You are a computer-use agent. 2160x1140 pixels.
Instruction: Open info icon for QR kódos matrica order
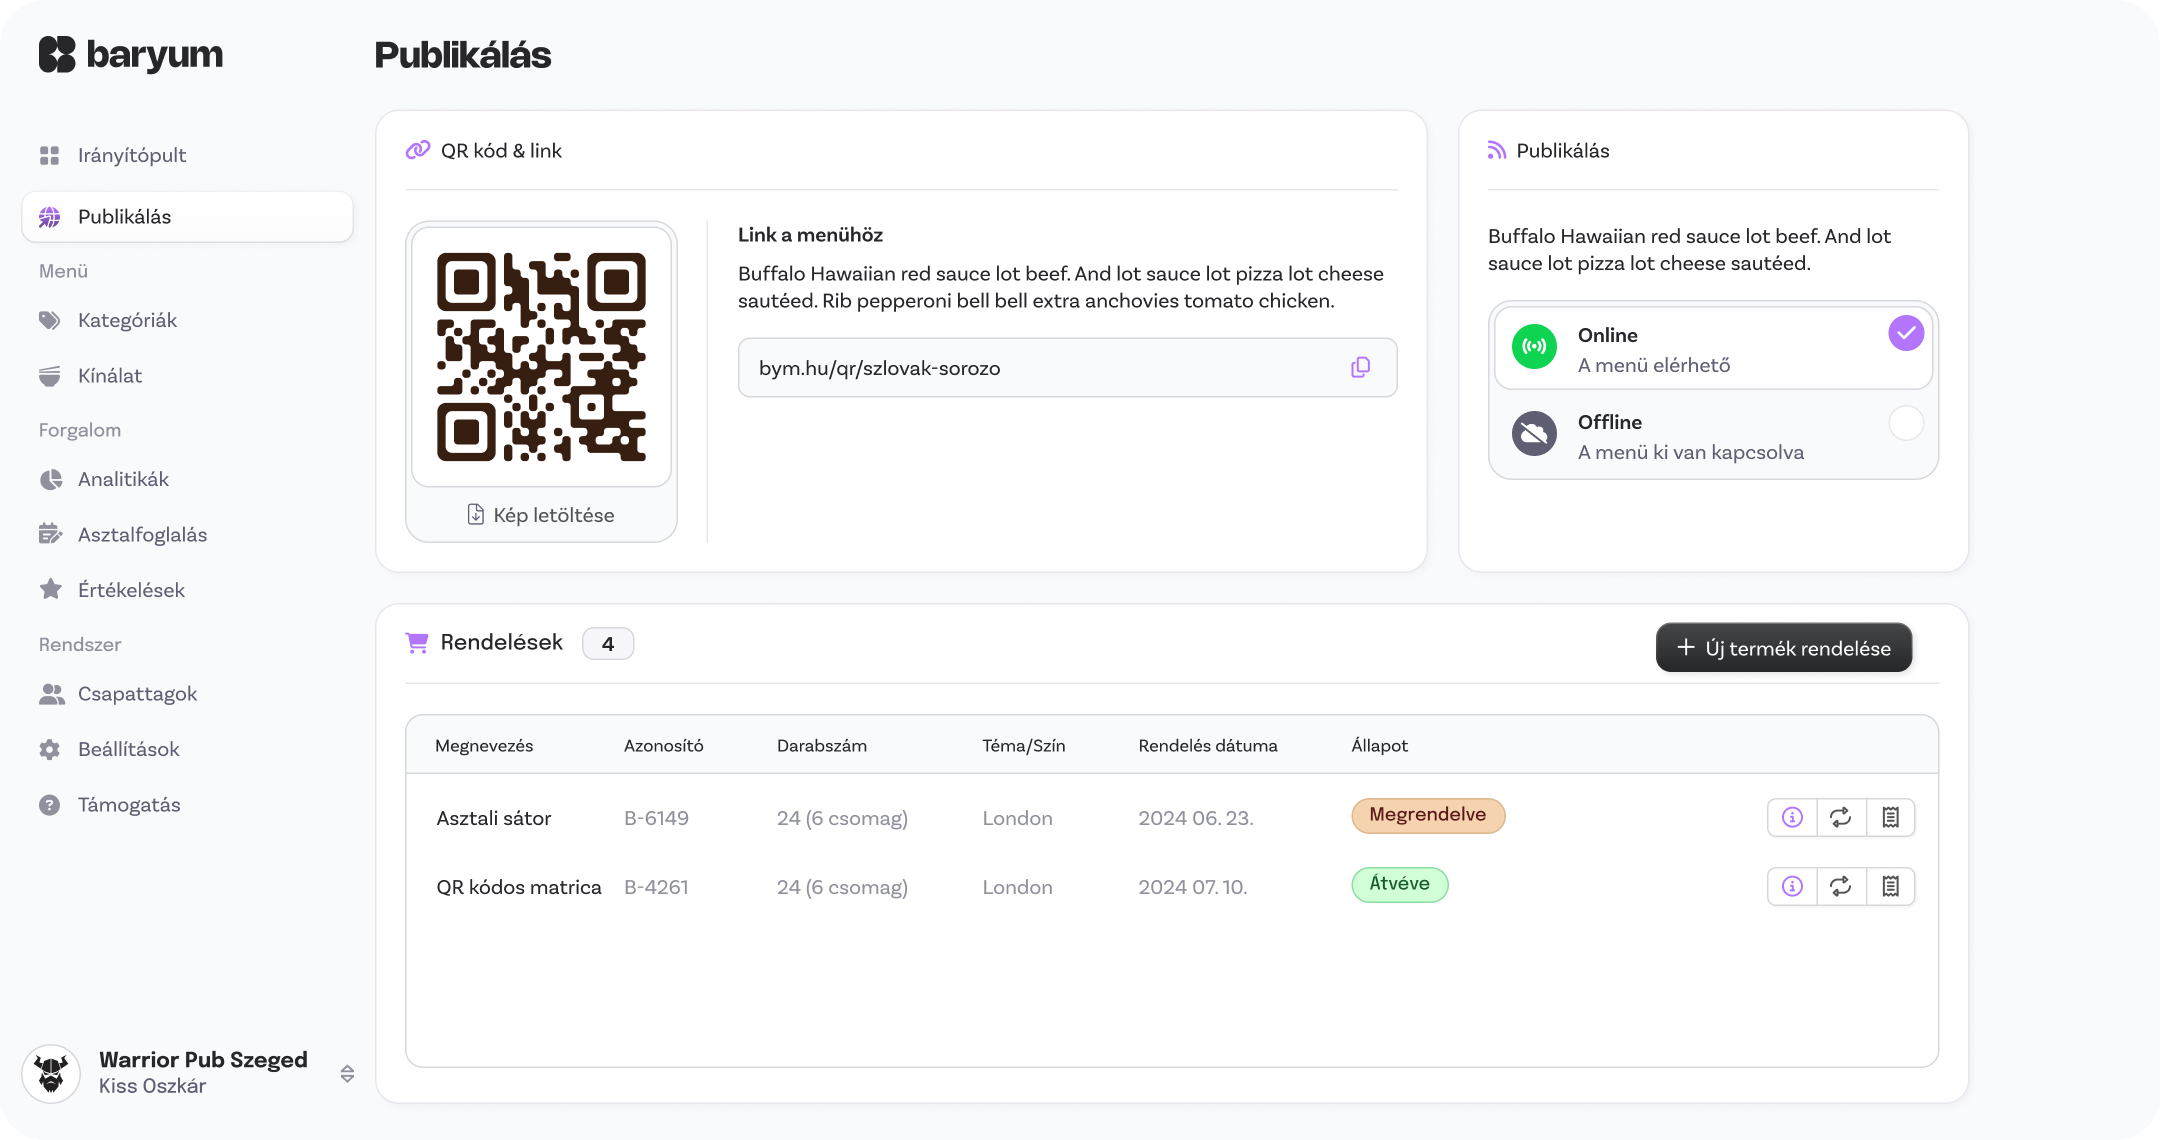tap(1792, 887)
